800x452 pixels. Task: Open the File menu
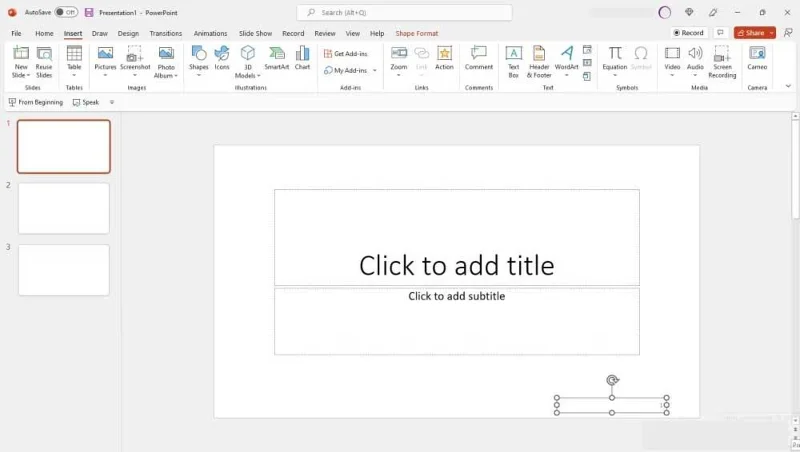click(x=16, y=33)
